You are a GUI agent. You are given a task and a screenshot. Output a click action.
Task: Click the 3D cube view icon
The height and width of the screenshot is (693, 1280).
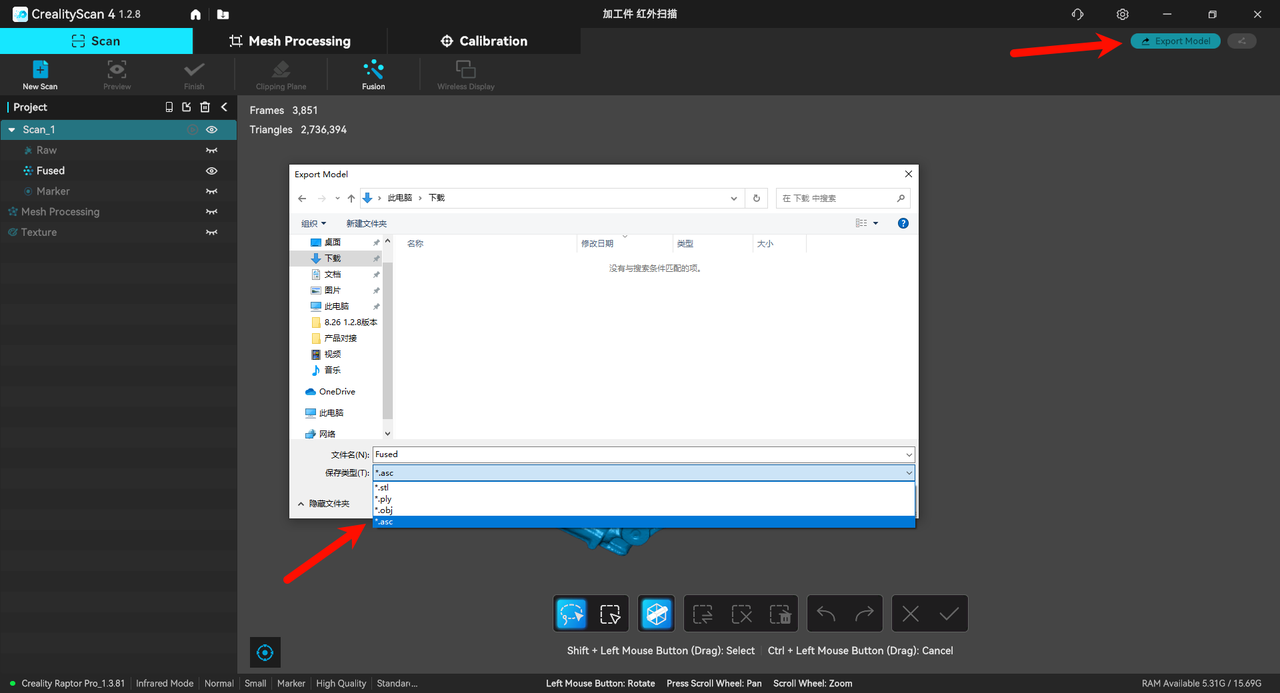click(657, 613)
